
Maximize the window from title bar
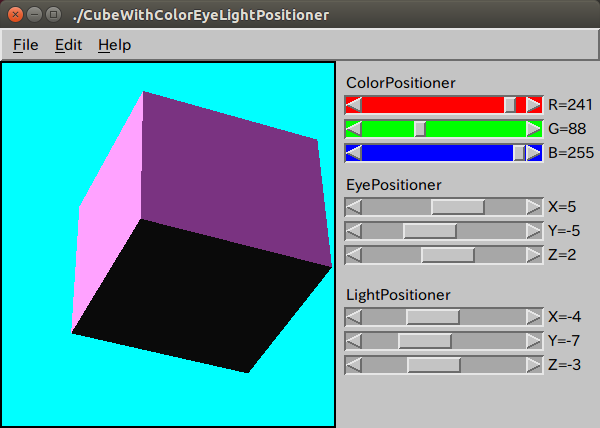point(54,15)
